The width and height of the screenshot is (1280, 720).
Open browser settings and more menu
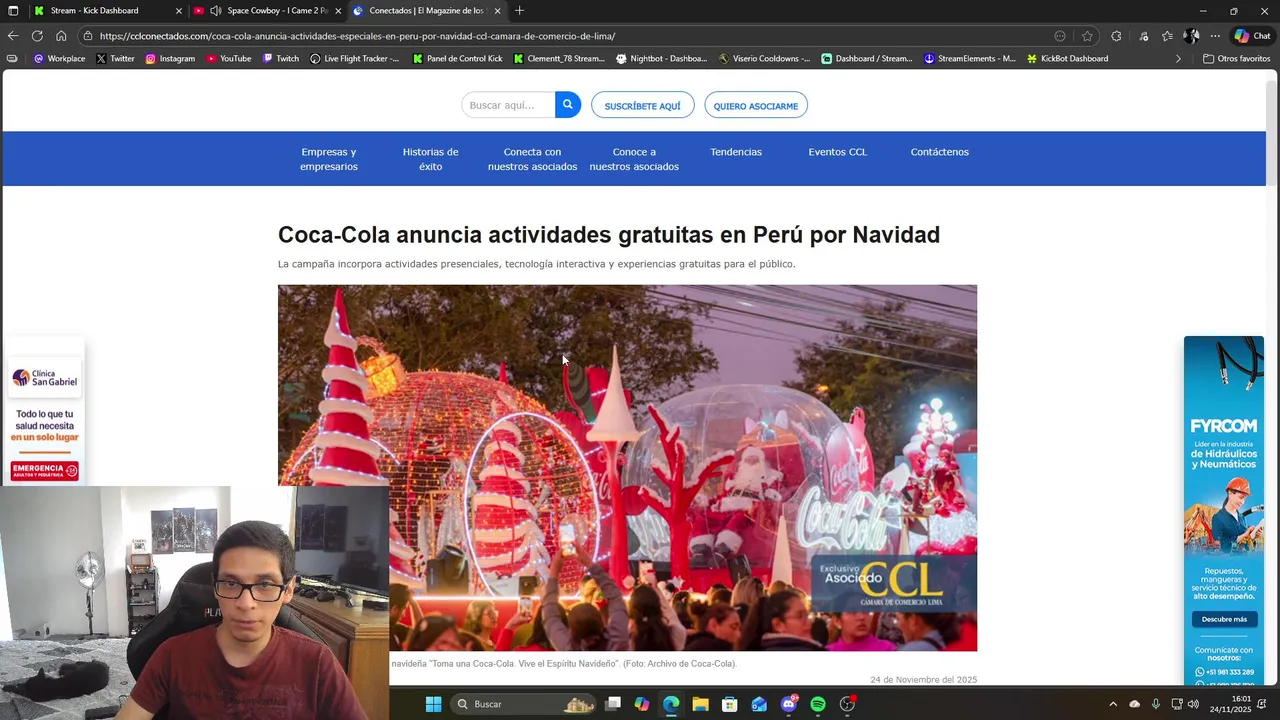point(1215,36)
